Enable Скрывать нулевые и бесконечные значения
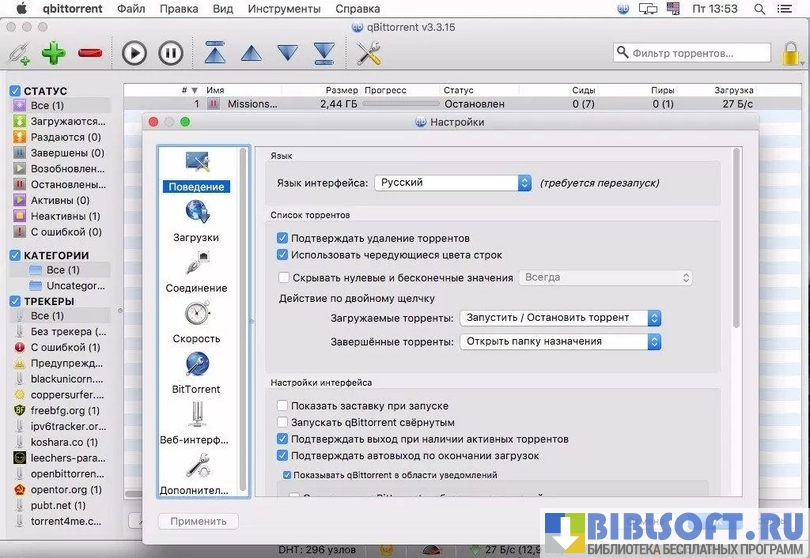 point(284,278)
